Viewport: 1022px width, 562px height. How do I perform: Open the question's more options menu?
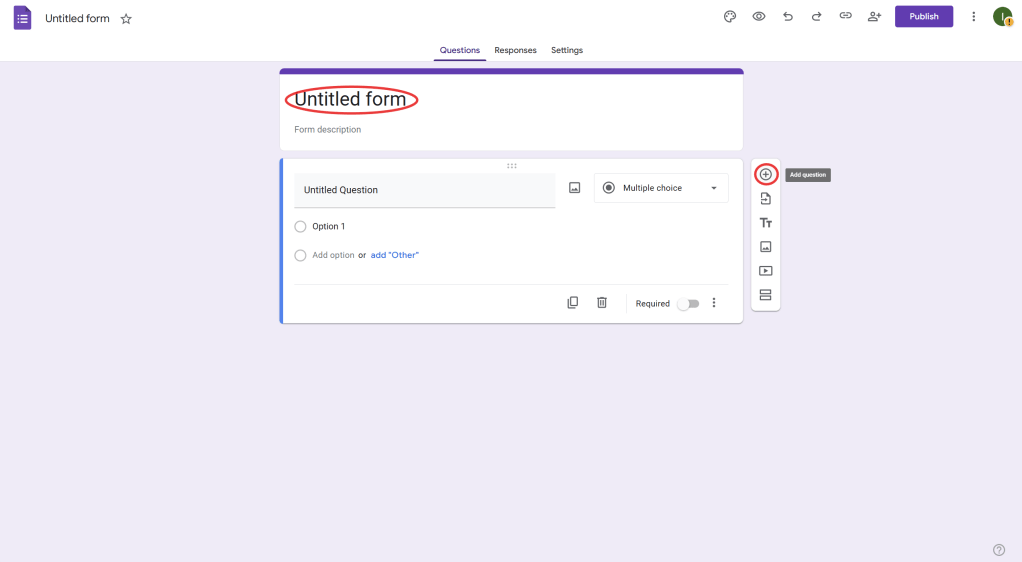714,303
